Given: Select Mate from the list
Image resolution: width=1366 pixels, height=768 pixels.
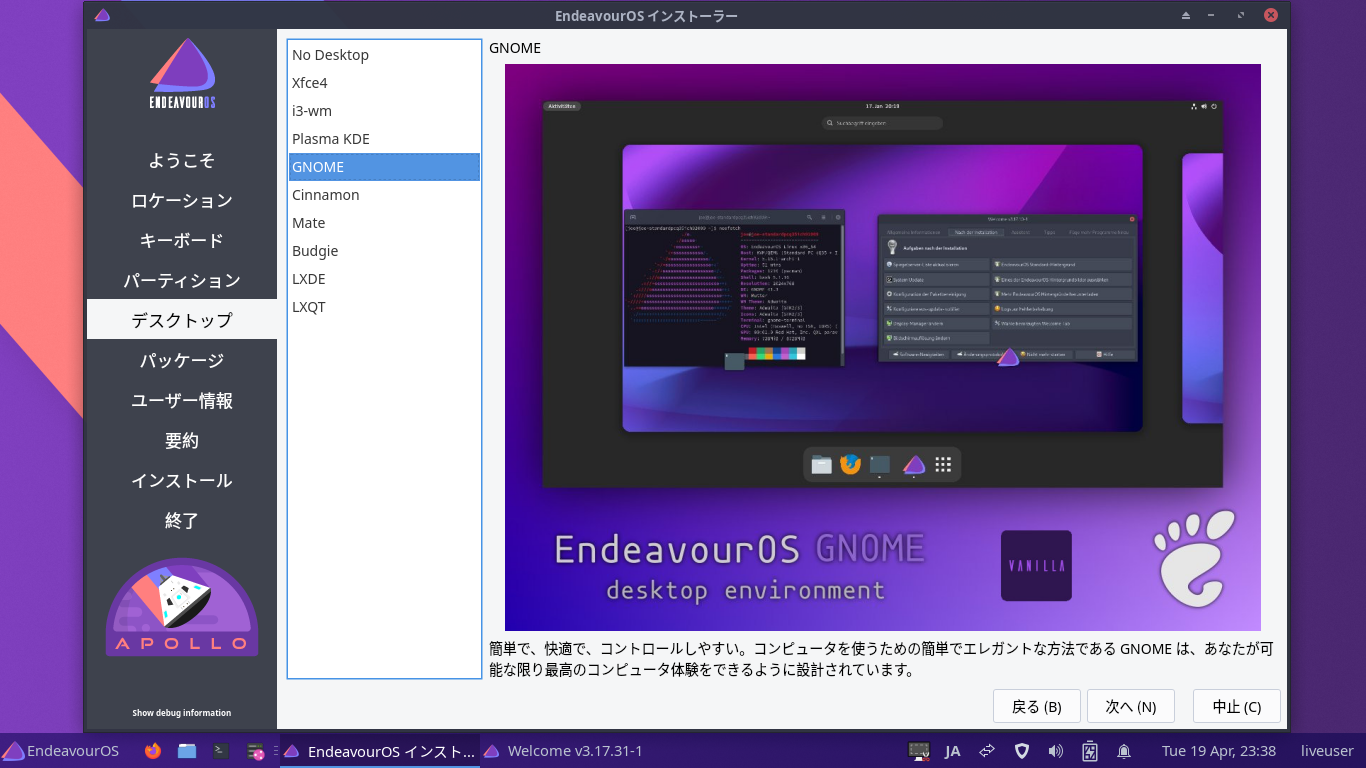Looking at the screenshot, I should point(384,223).
